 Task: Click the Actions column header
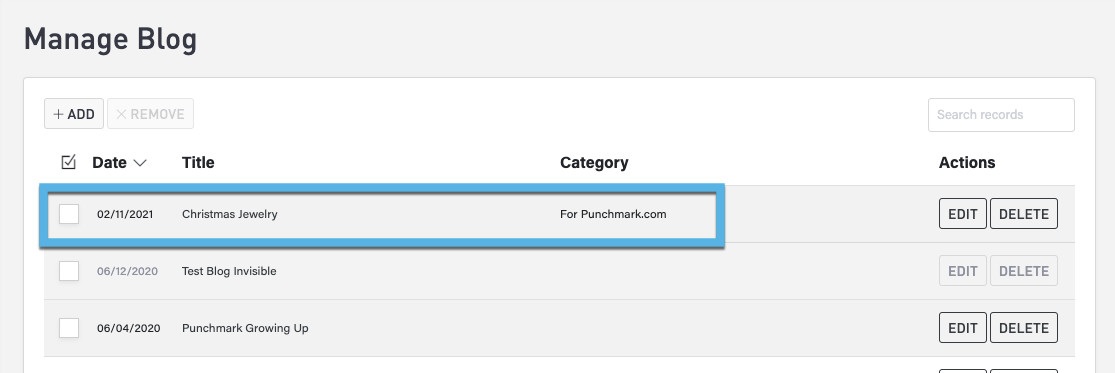click(x=967, y=163)
